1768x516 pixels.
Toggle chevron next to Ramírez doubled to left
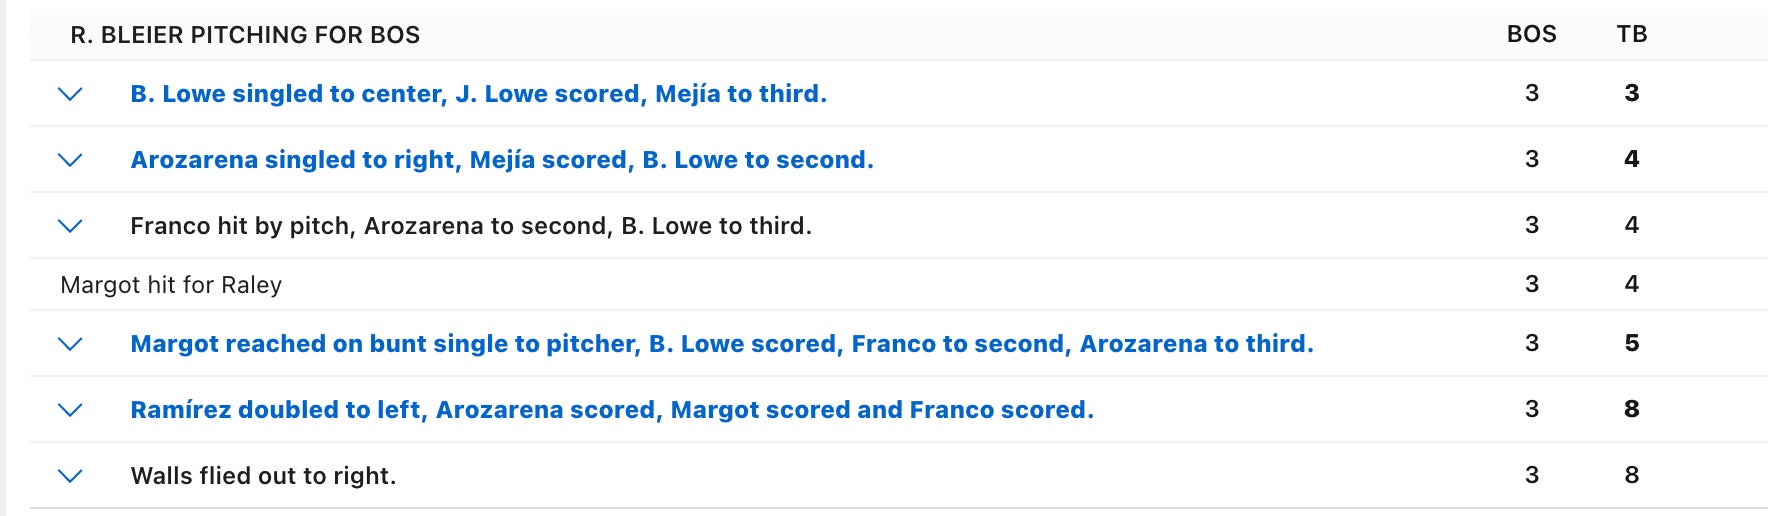click(x=70, y=410)
